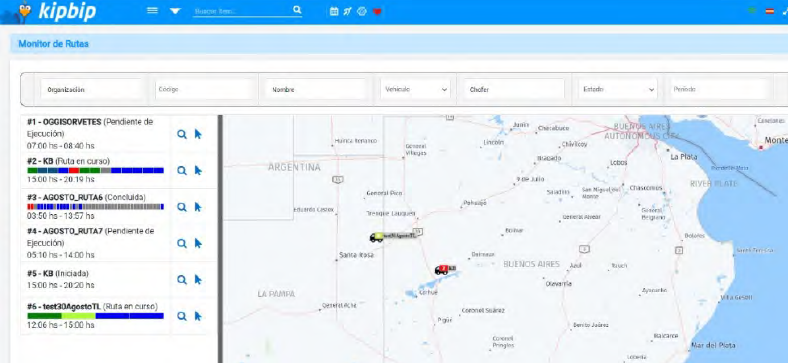
Task: Click the kipbip logo
Action: click(55, 12)
